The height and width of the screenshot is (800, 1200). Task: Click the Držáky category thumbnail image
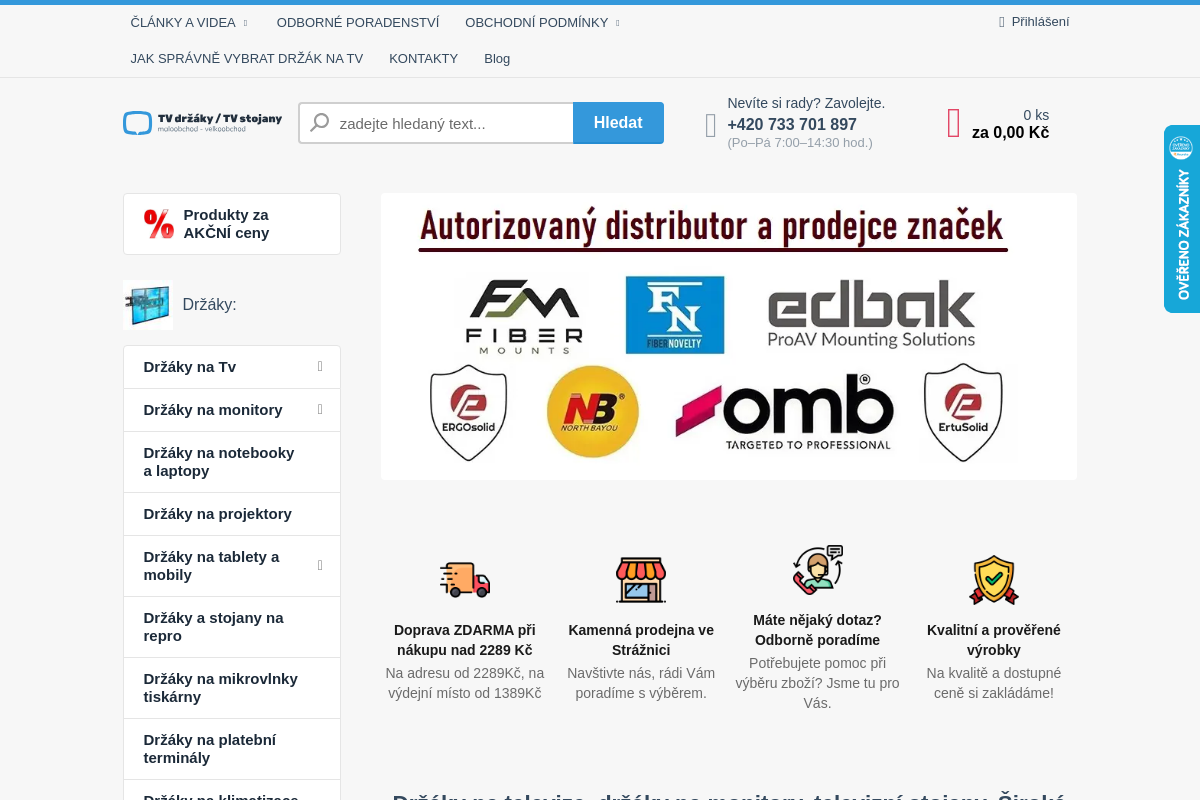pos(148,305)
